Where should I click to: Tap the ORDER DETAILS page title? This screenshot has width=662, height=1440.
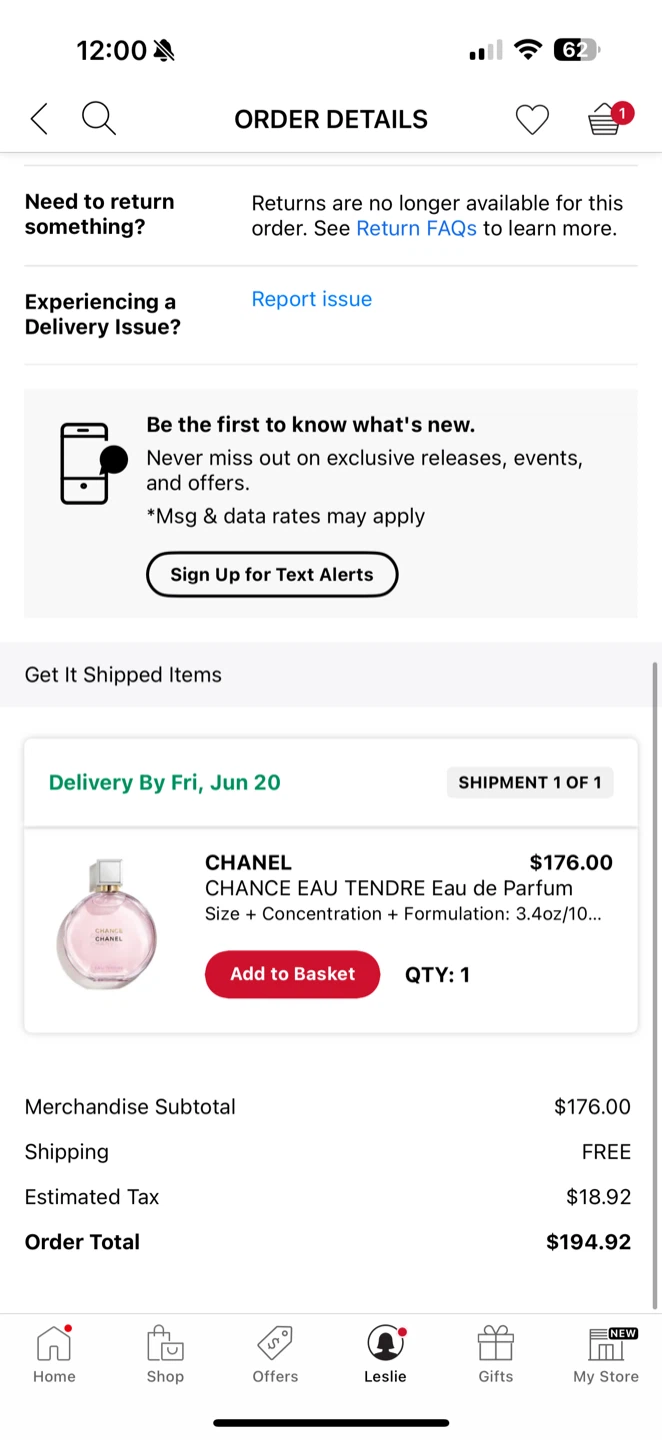pyautogui.click(x=331, y=119)
